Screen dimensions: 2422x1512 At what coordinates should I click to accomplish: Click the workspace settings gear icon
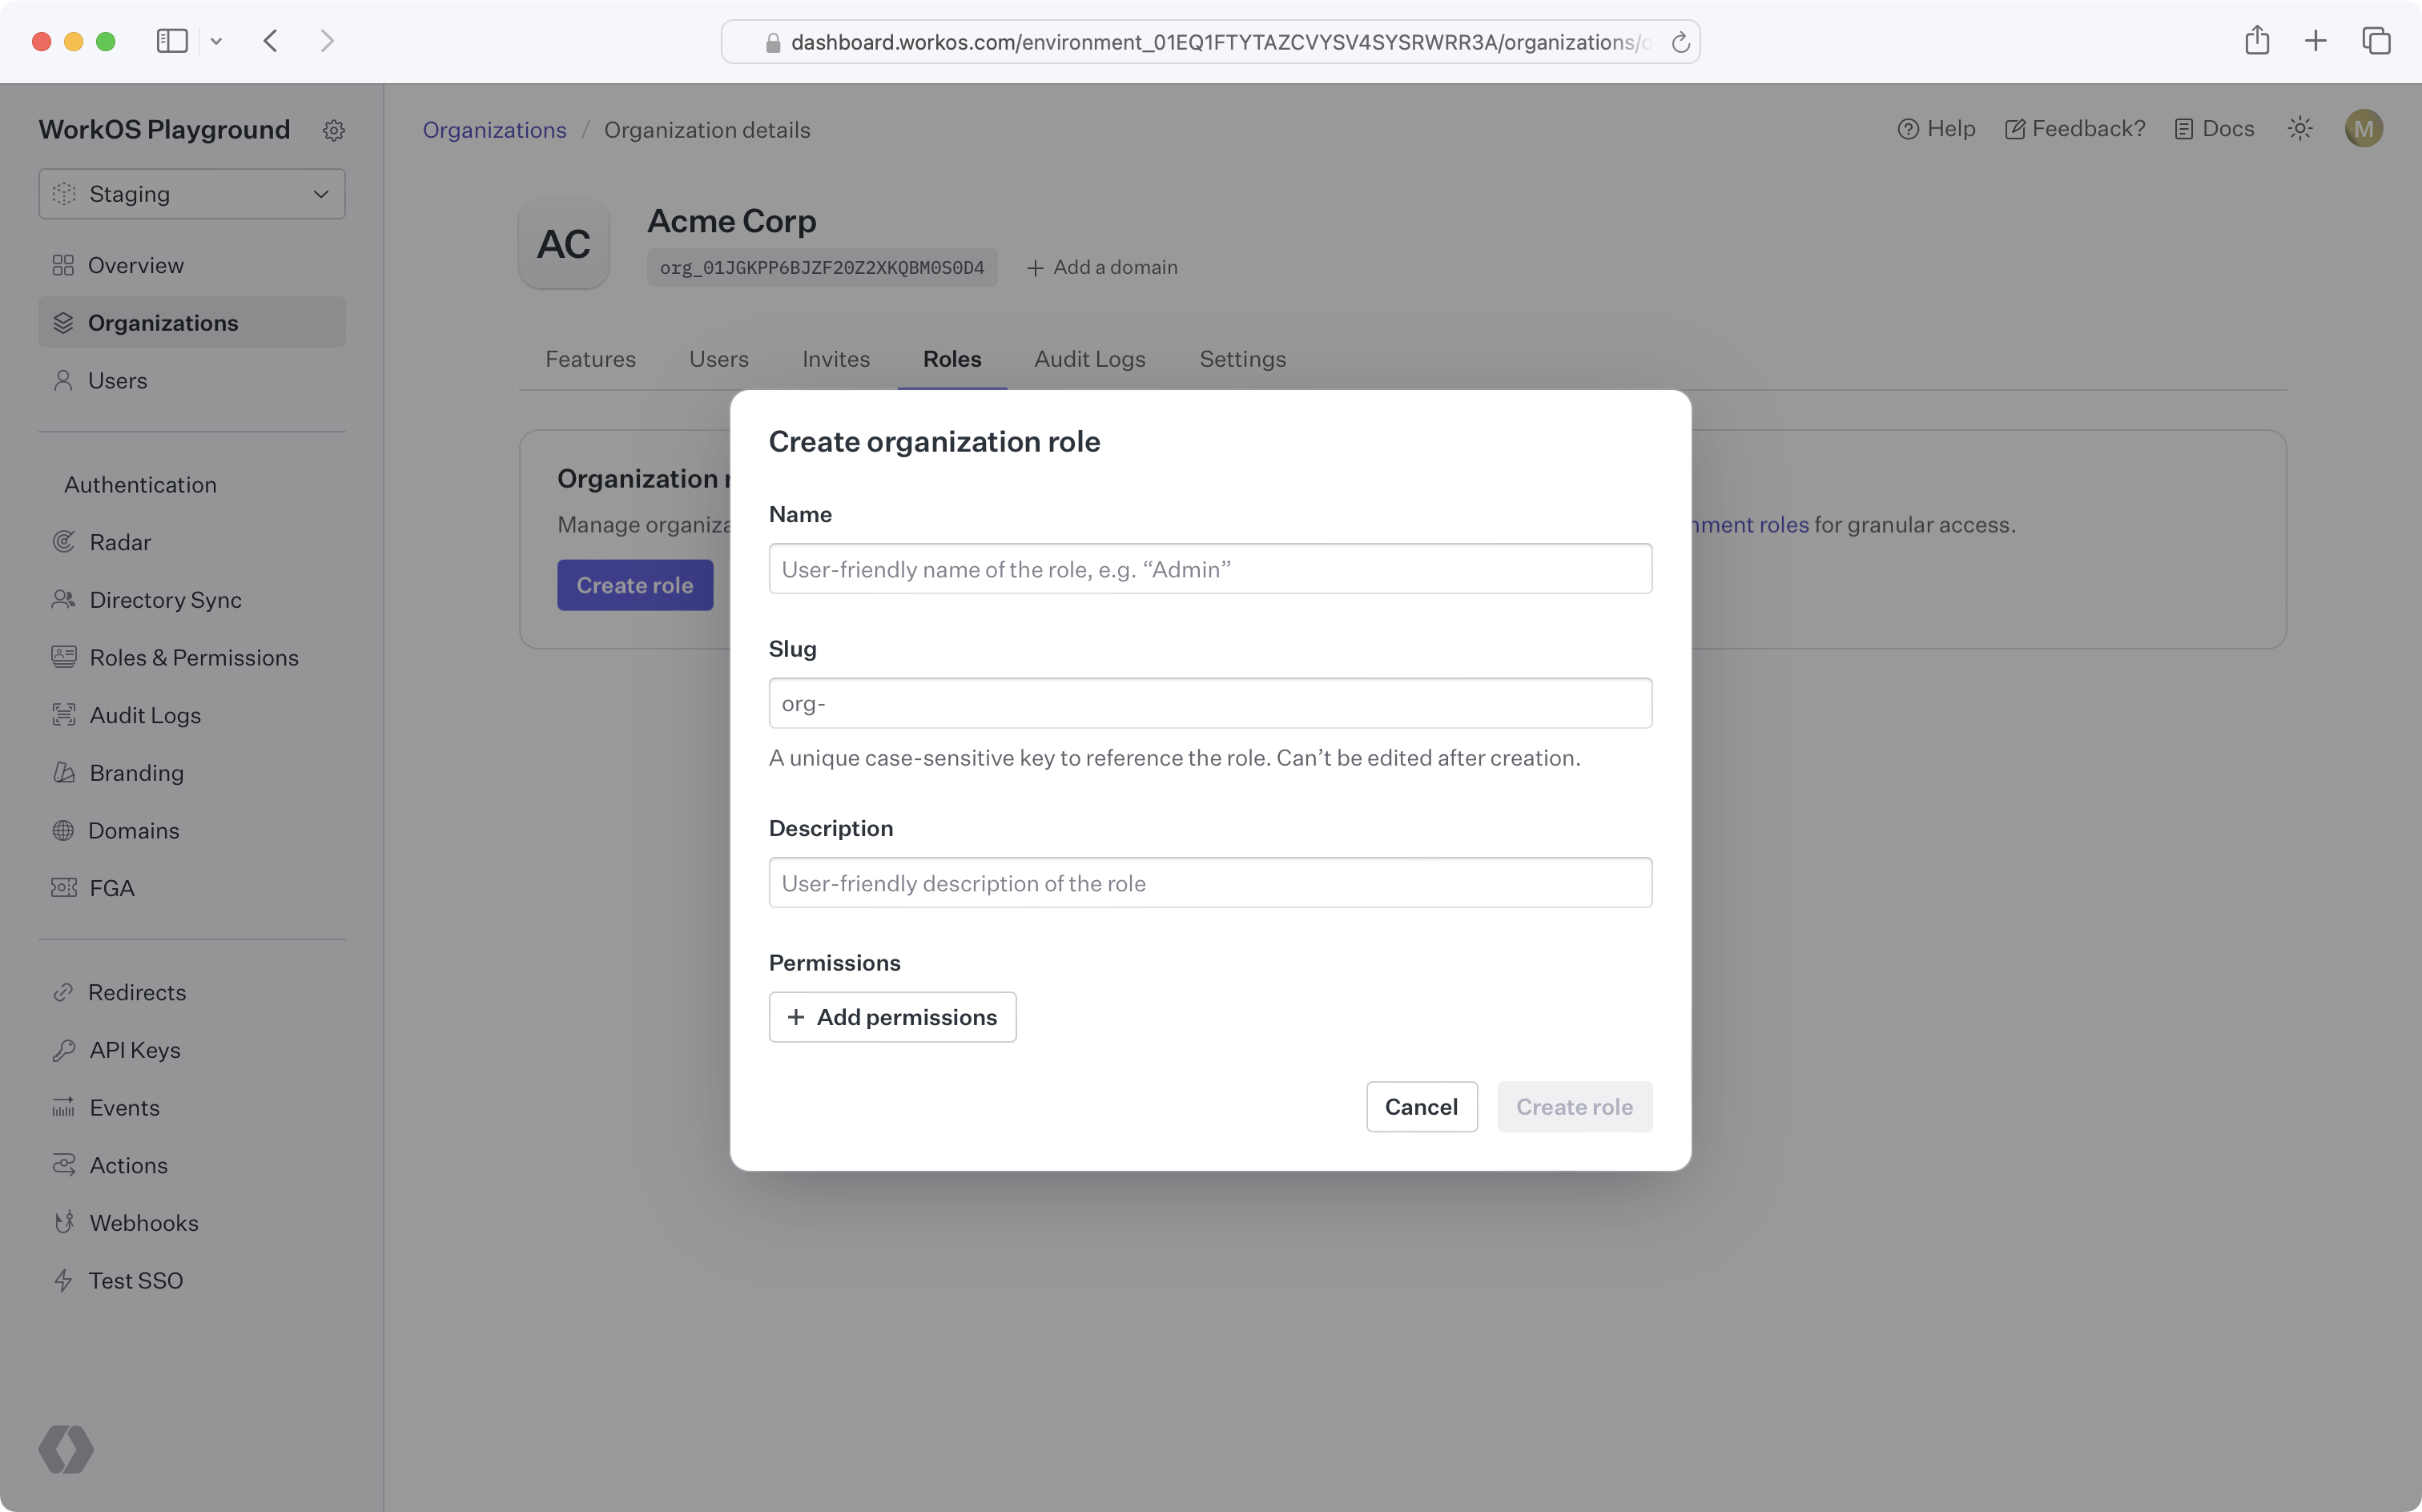click(x=334, y=130)
